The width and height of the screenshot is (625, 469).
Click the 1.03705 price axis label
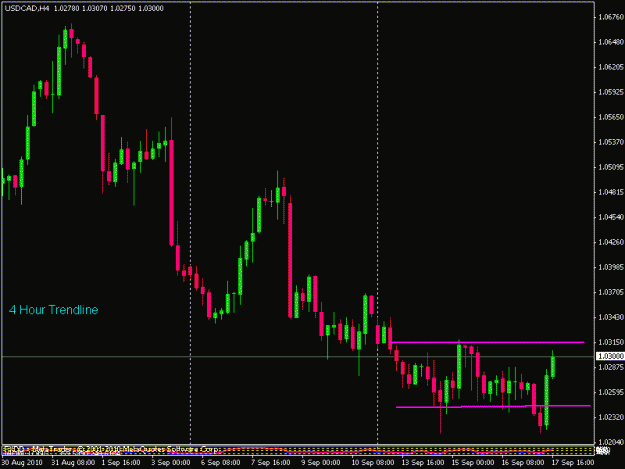tap(610, 292)
